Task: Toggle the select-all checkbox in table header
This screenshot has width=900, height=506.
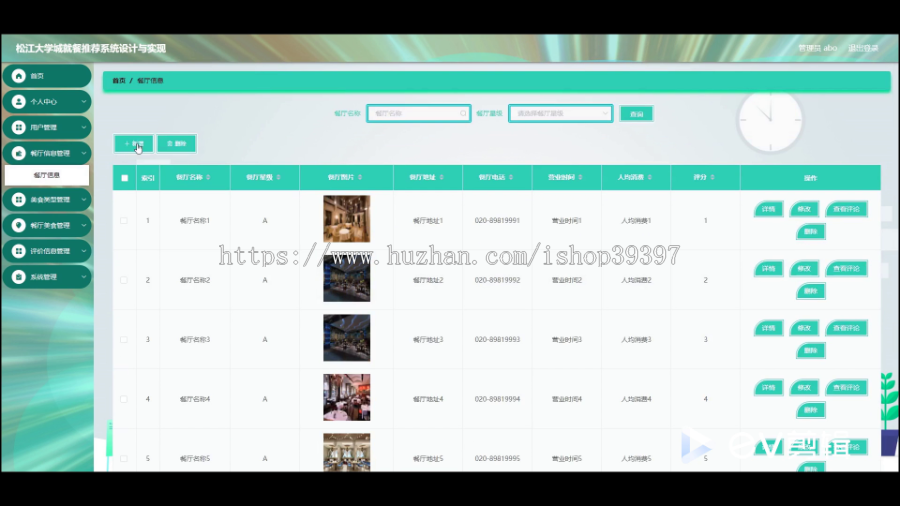Action: coord(125,178)
